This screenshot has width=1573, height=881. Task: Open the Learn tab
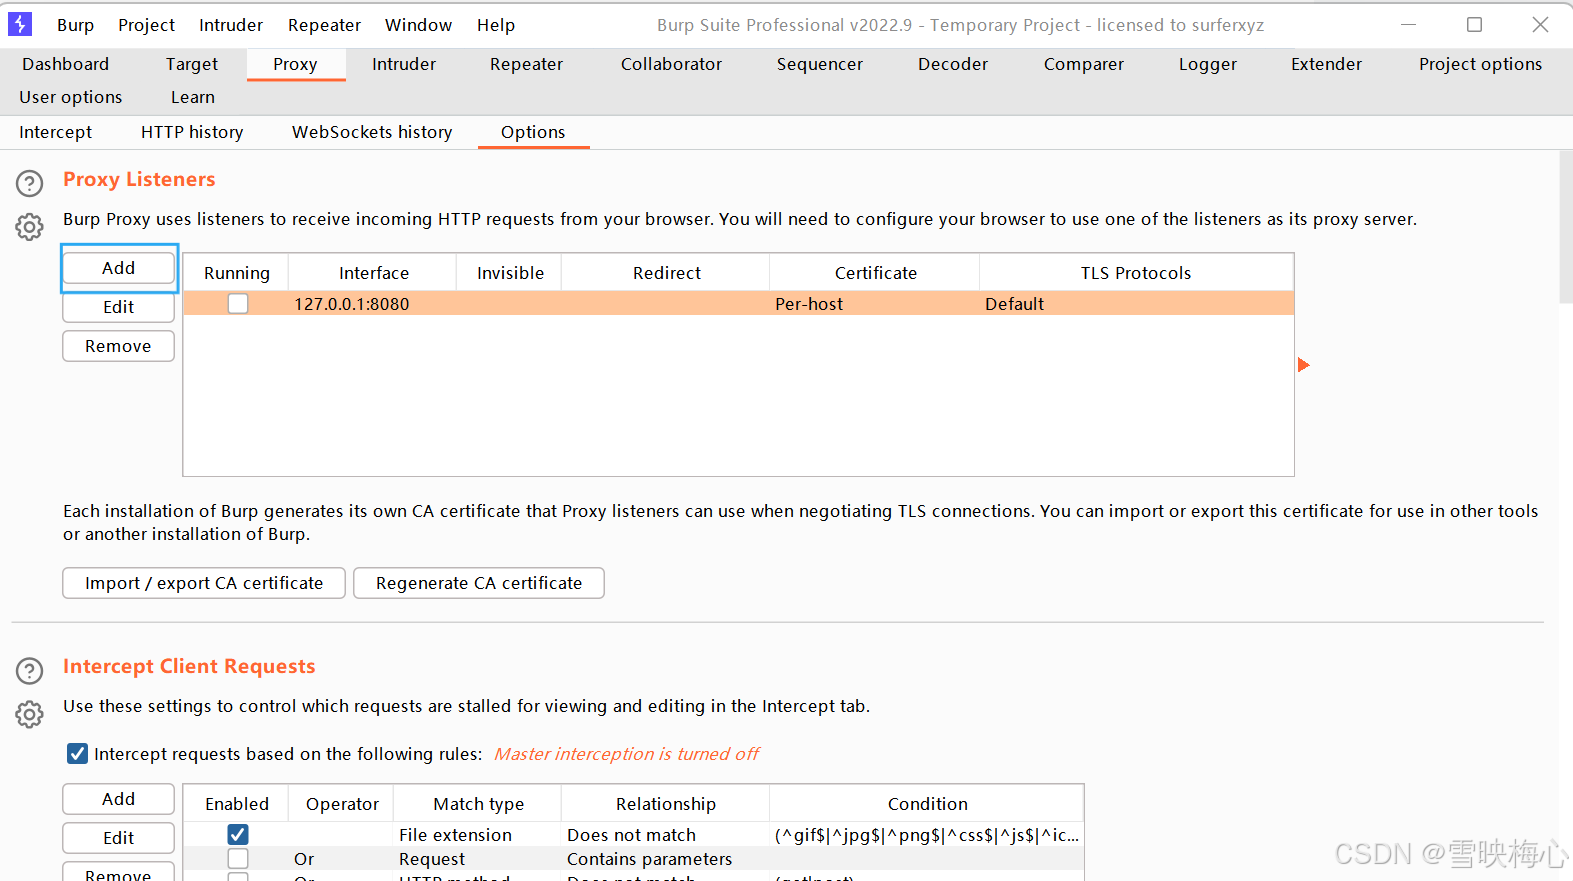click(193, 97)
